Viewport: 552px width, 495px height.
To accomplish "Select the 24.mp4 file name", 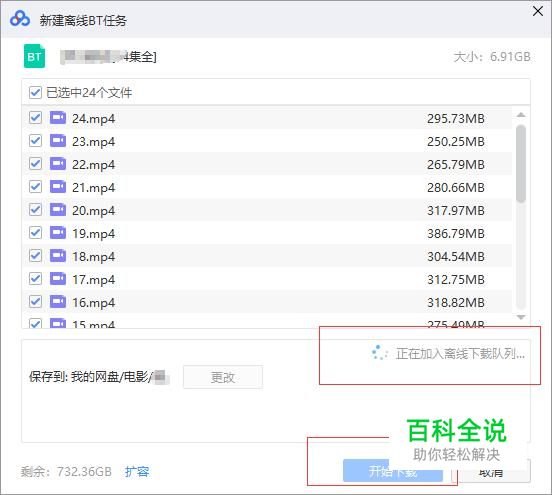I will (x=94, y=119).
